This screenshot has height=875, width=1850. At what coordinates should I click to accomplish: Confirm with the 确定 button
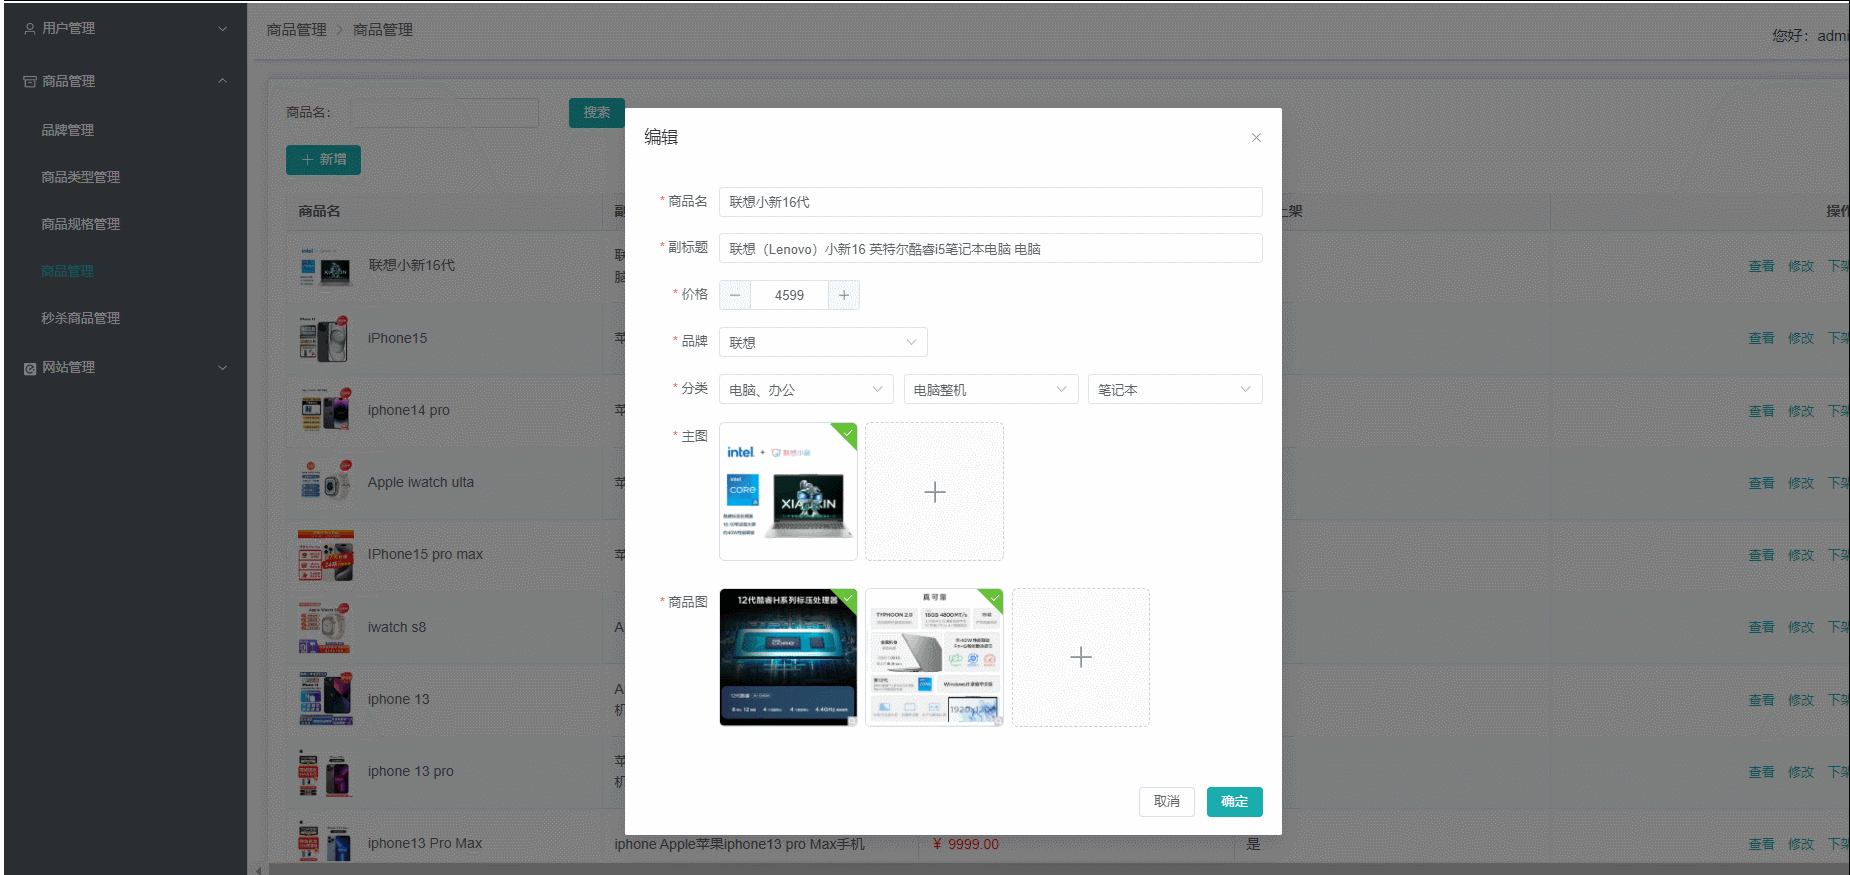[x=1235, y=802]
